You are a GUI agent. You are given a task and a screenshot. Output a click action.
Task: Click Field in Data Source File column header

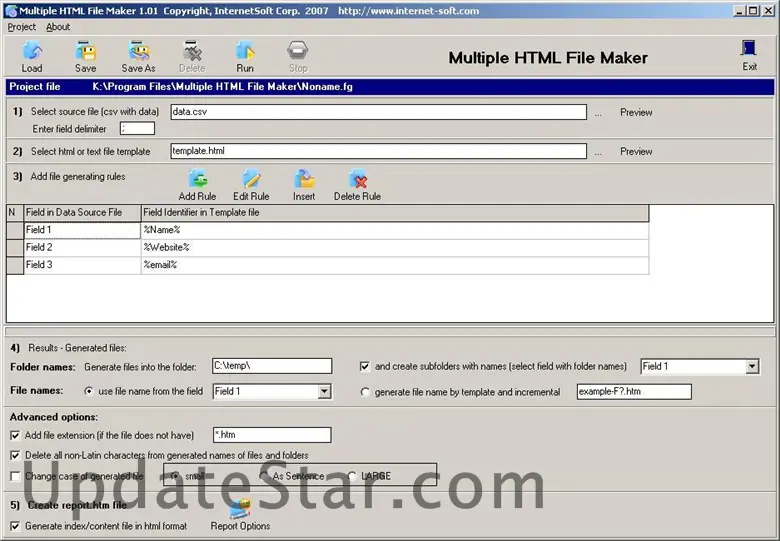coord(82,213)
